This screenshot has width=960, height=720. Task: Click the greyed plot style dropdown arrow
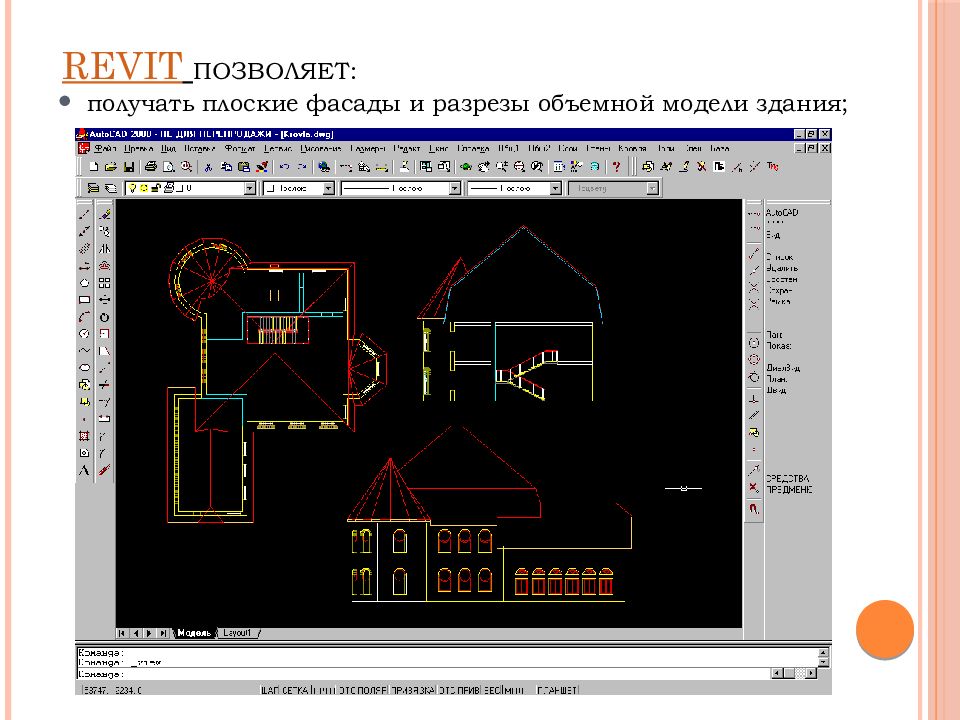tap(653, 189)
